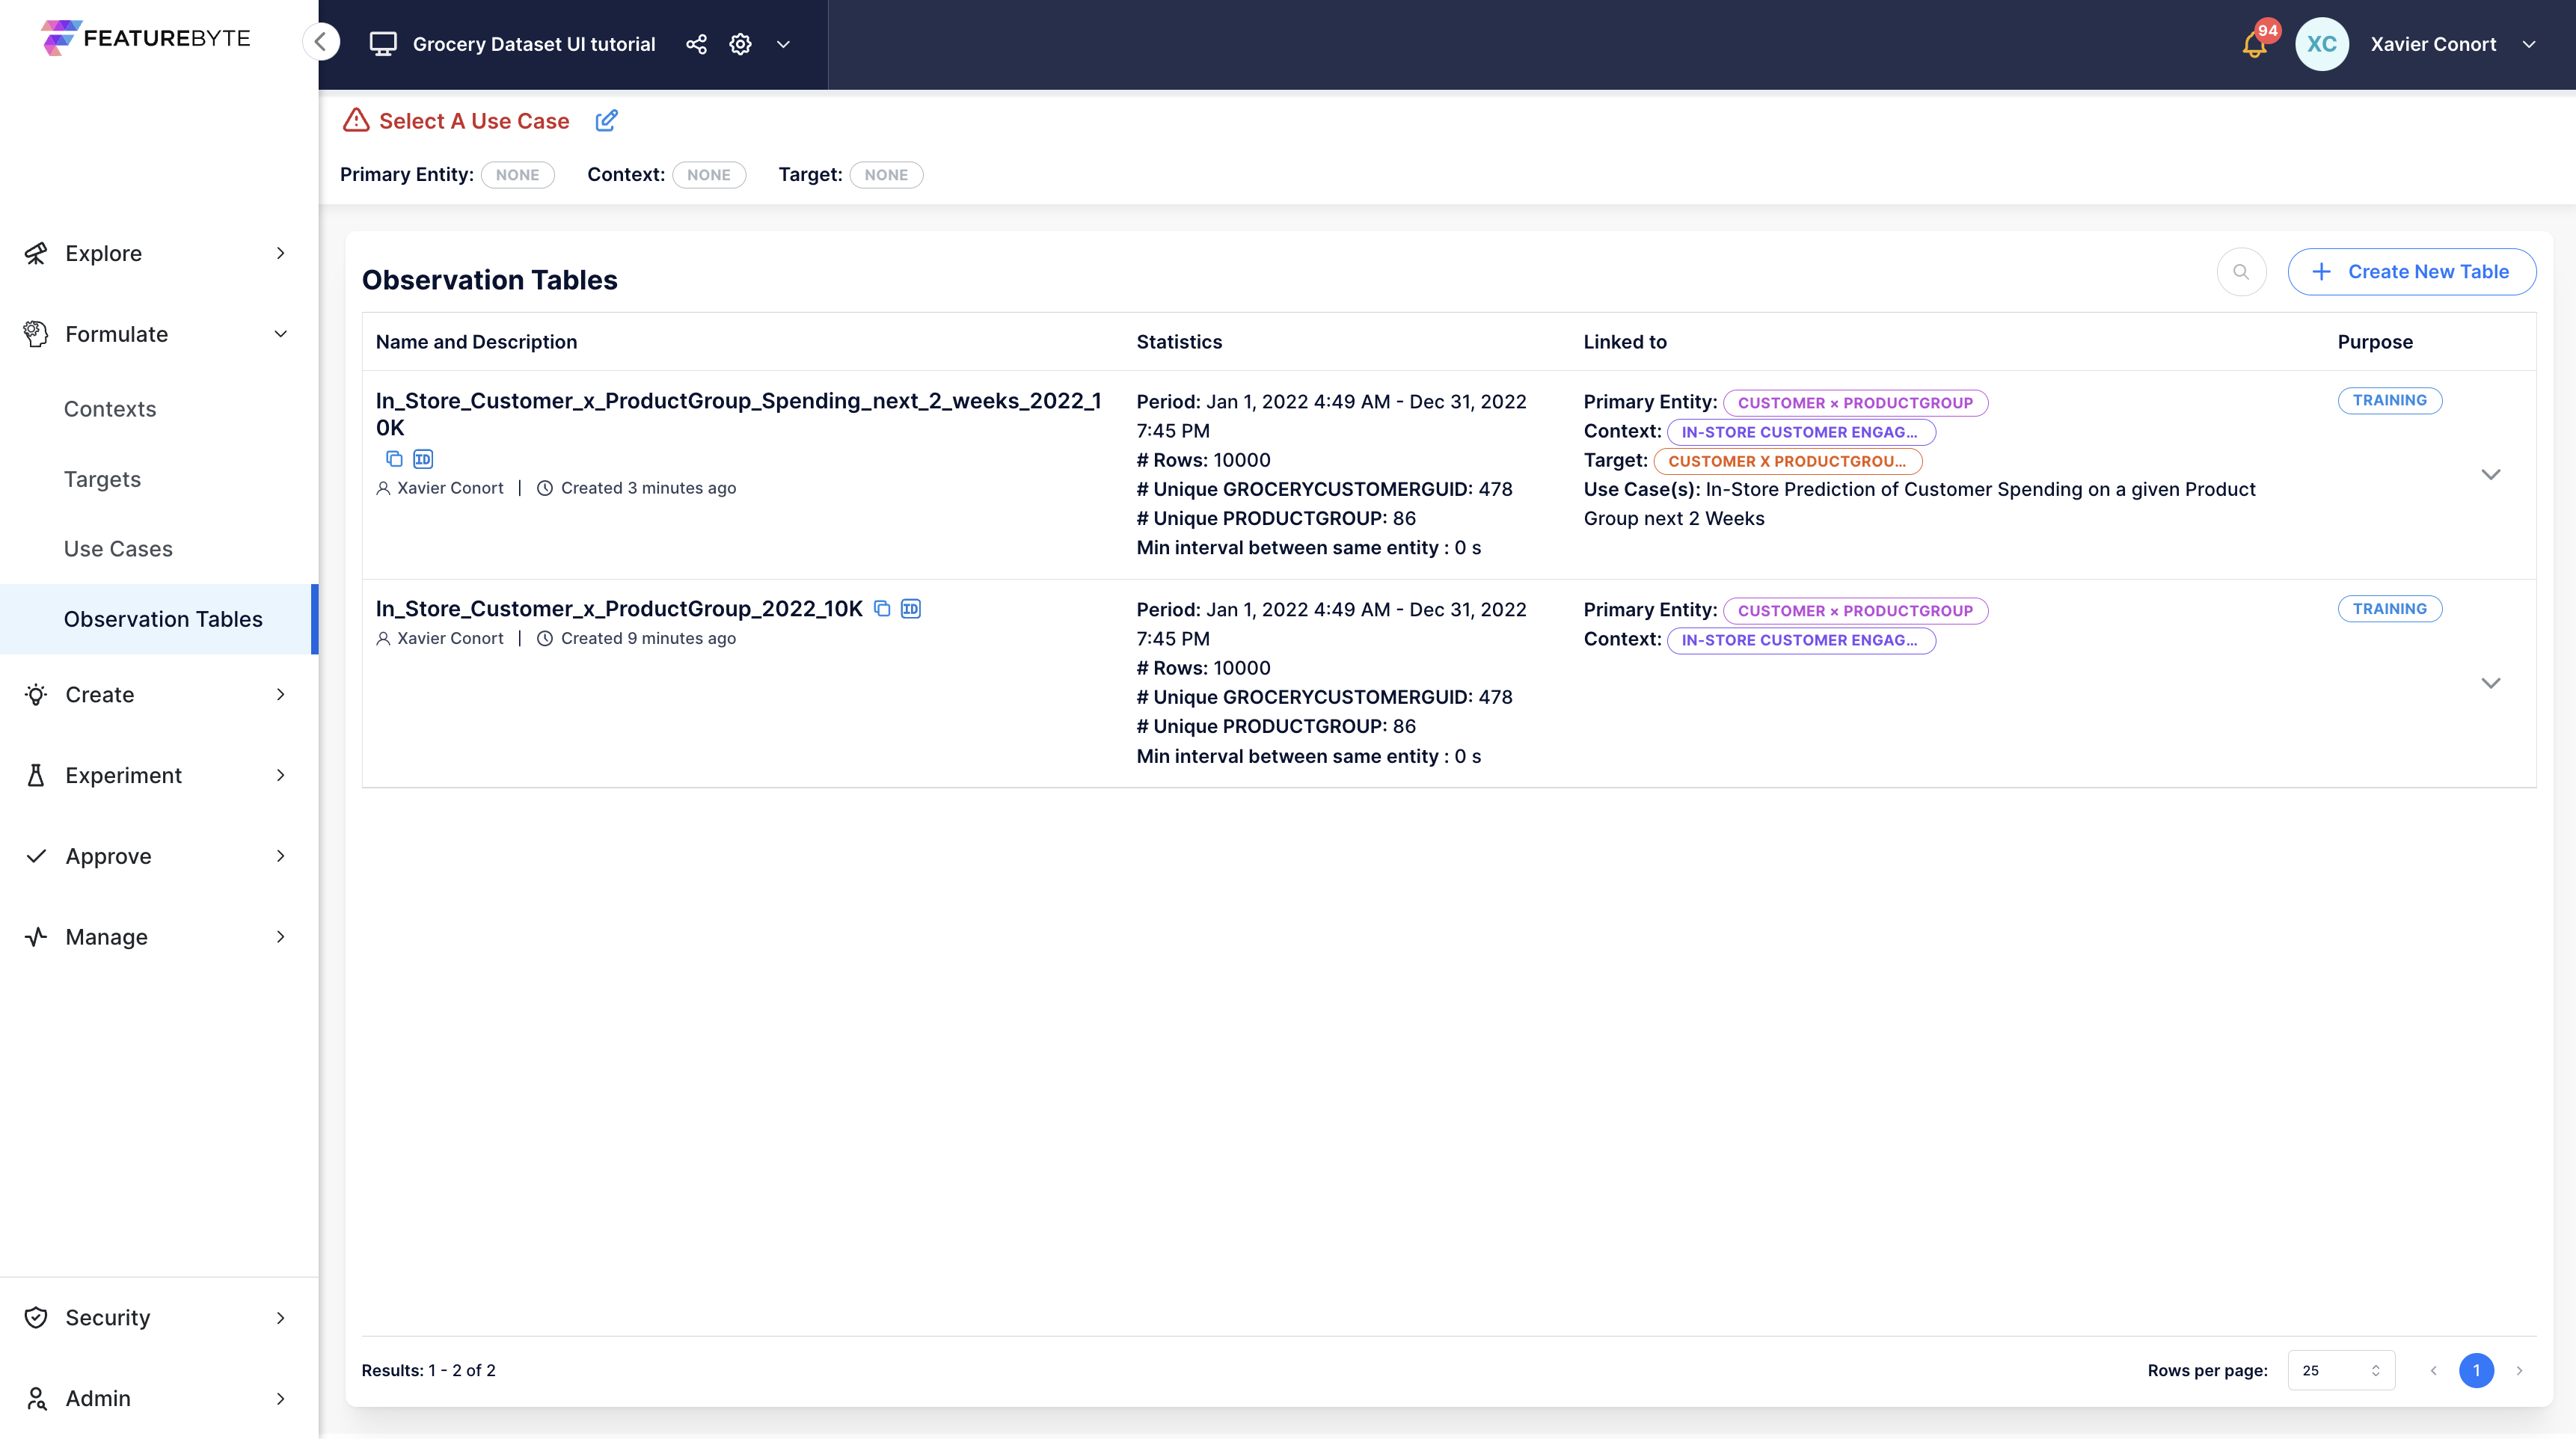Open Targets in sidebar
2576x1439 pixels.
point(102,479)
